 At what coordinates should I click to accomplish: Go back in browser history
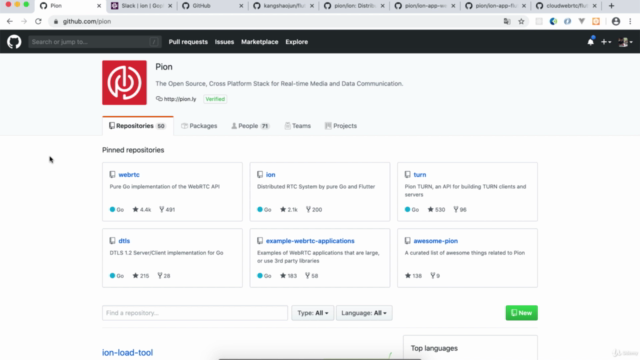pos(9,21)
